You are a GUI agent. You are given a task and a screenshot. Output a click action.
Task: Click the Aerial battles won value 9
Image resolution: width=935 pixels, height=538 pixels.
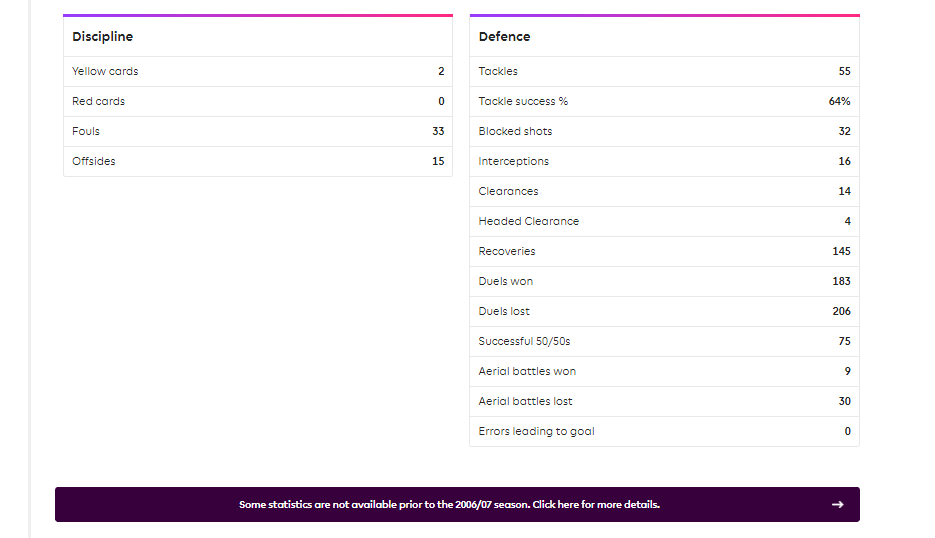point(847,371)
